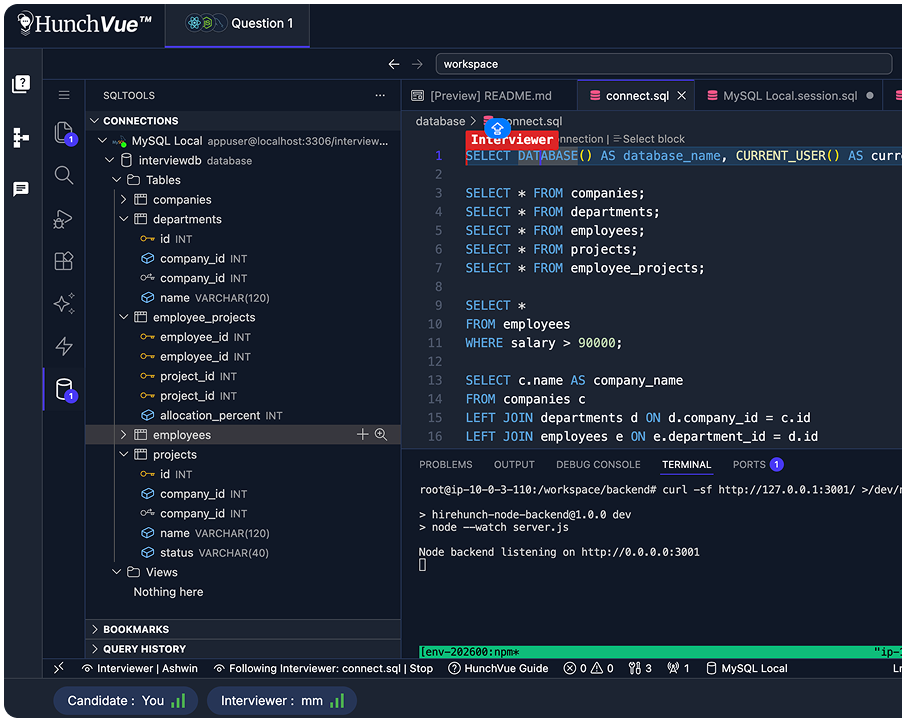Click Select block code lens link
This screenshot has width=906, height=722.
(649, 139)
